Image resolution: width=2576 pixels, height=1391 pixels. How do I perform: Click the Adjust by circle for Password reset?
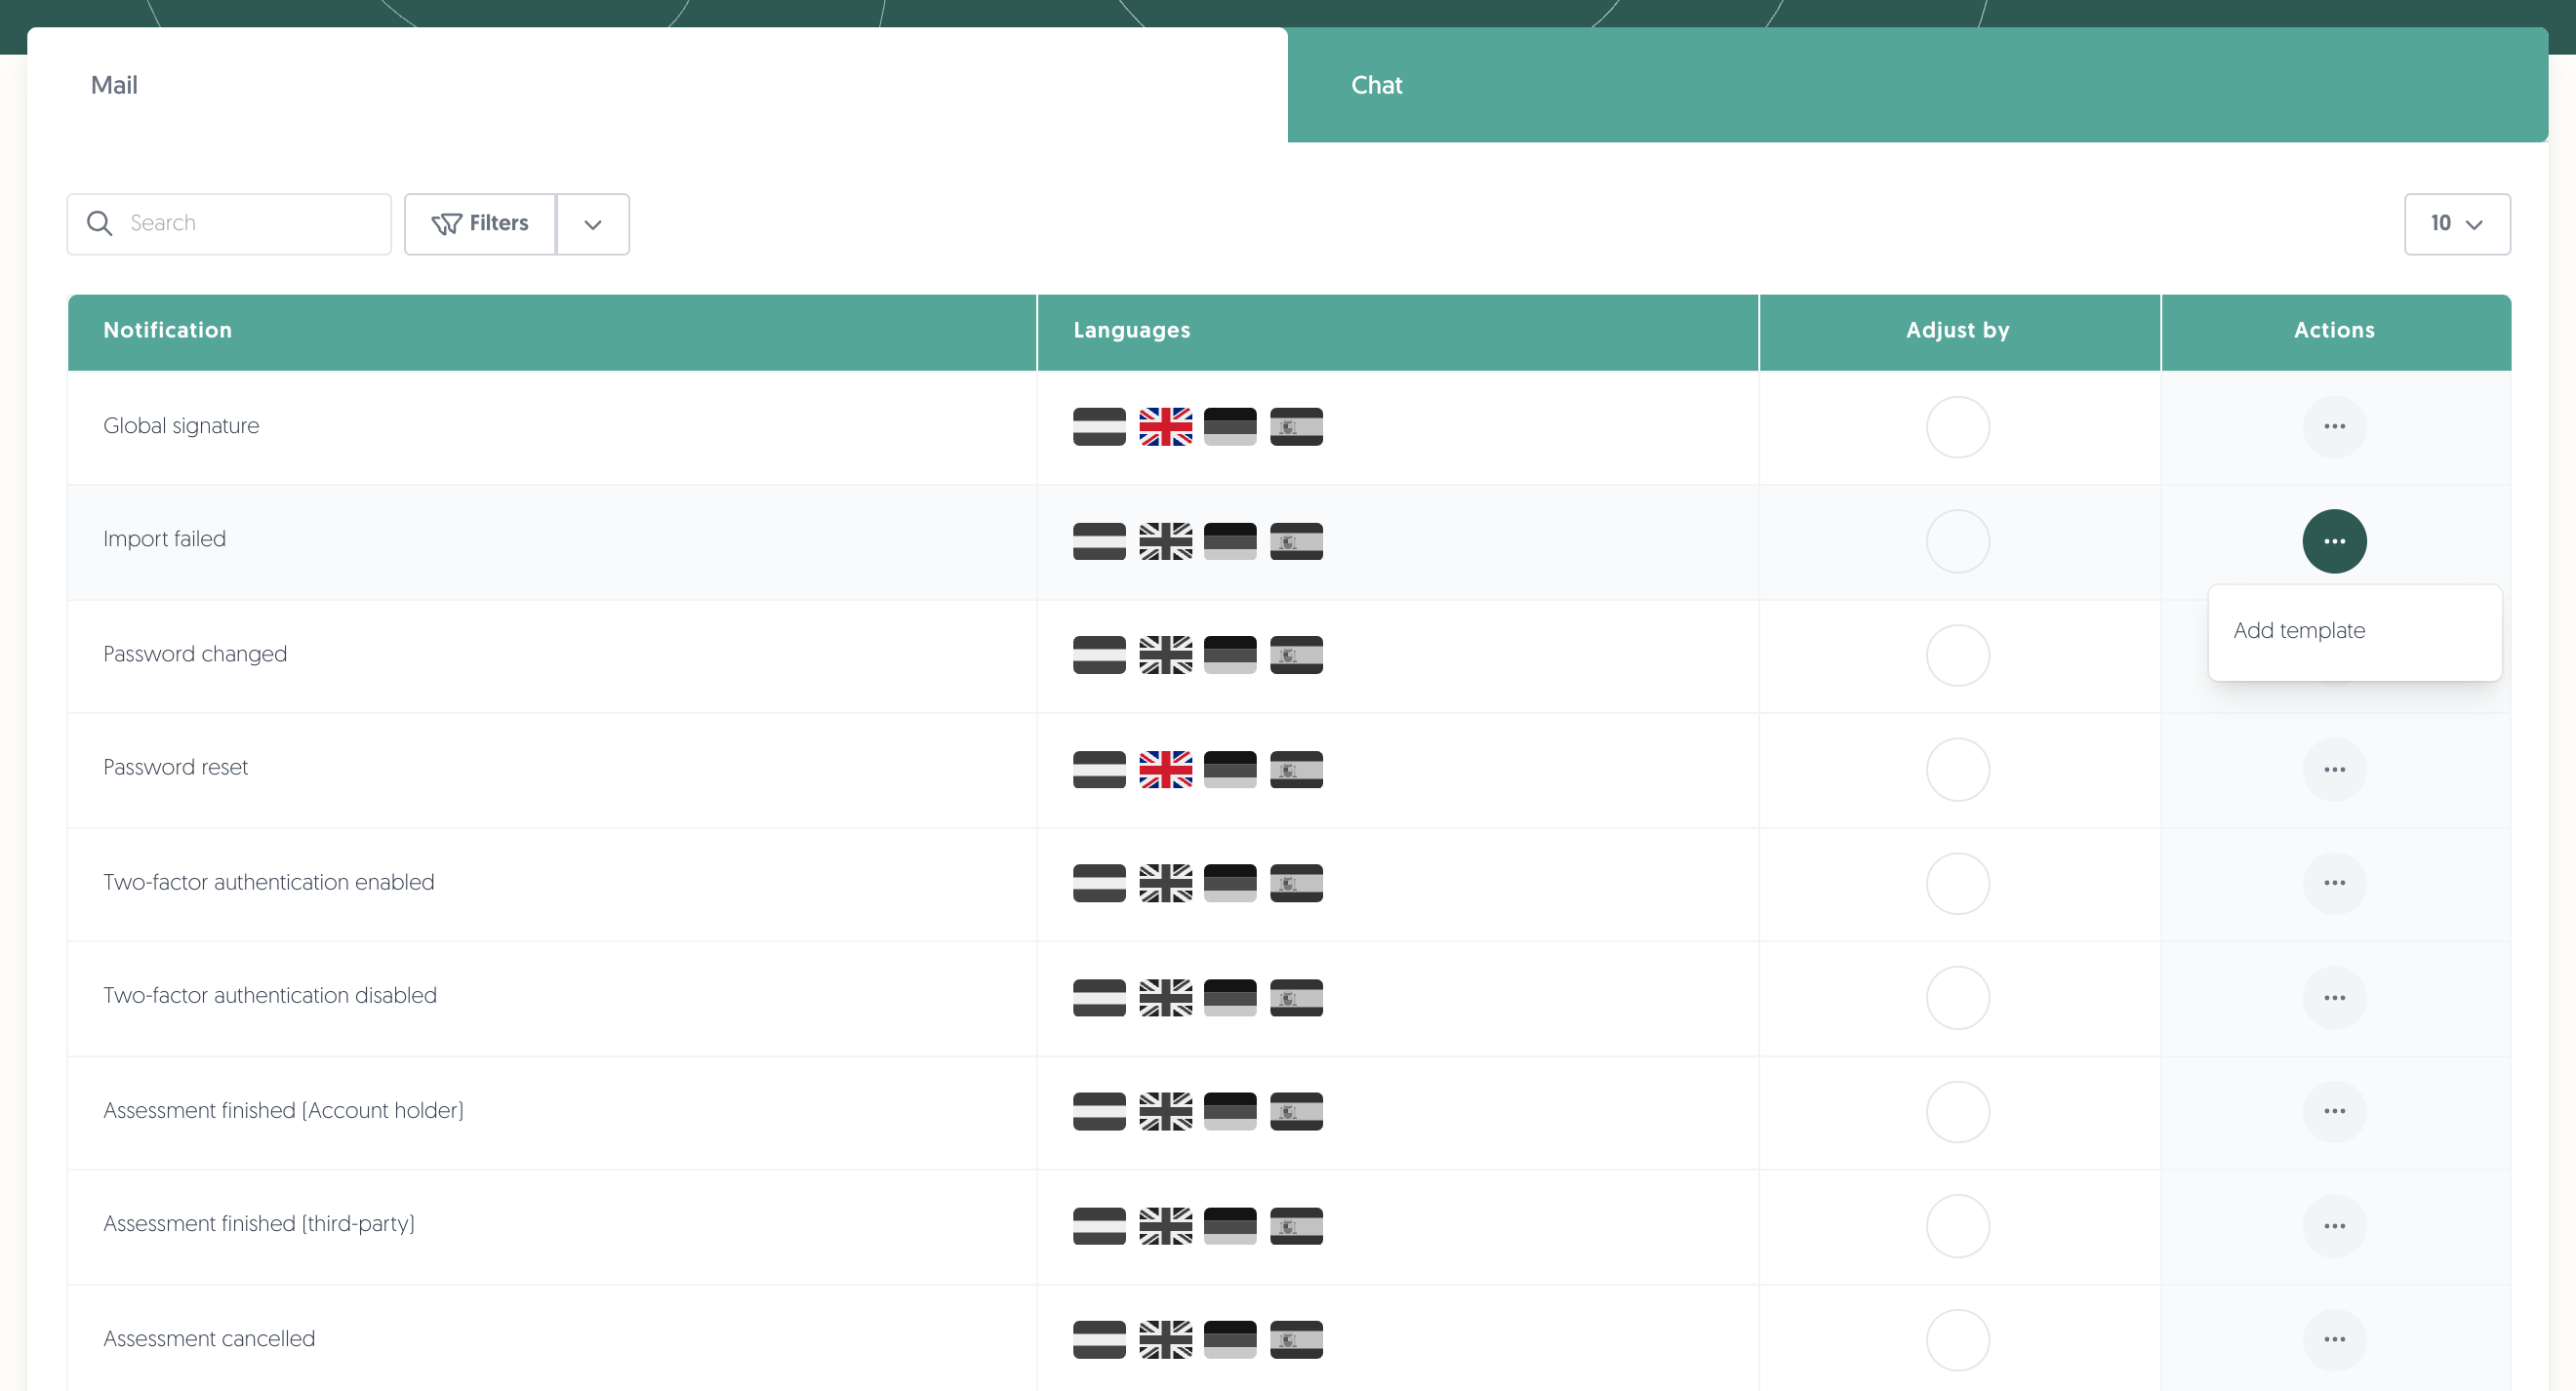(1957, 769)
